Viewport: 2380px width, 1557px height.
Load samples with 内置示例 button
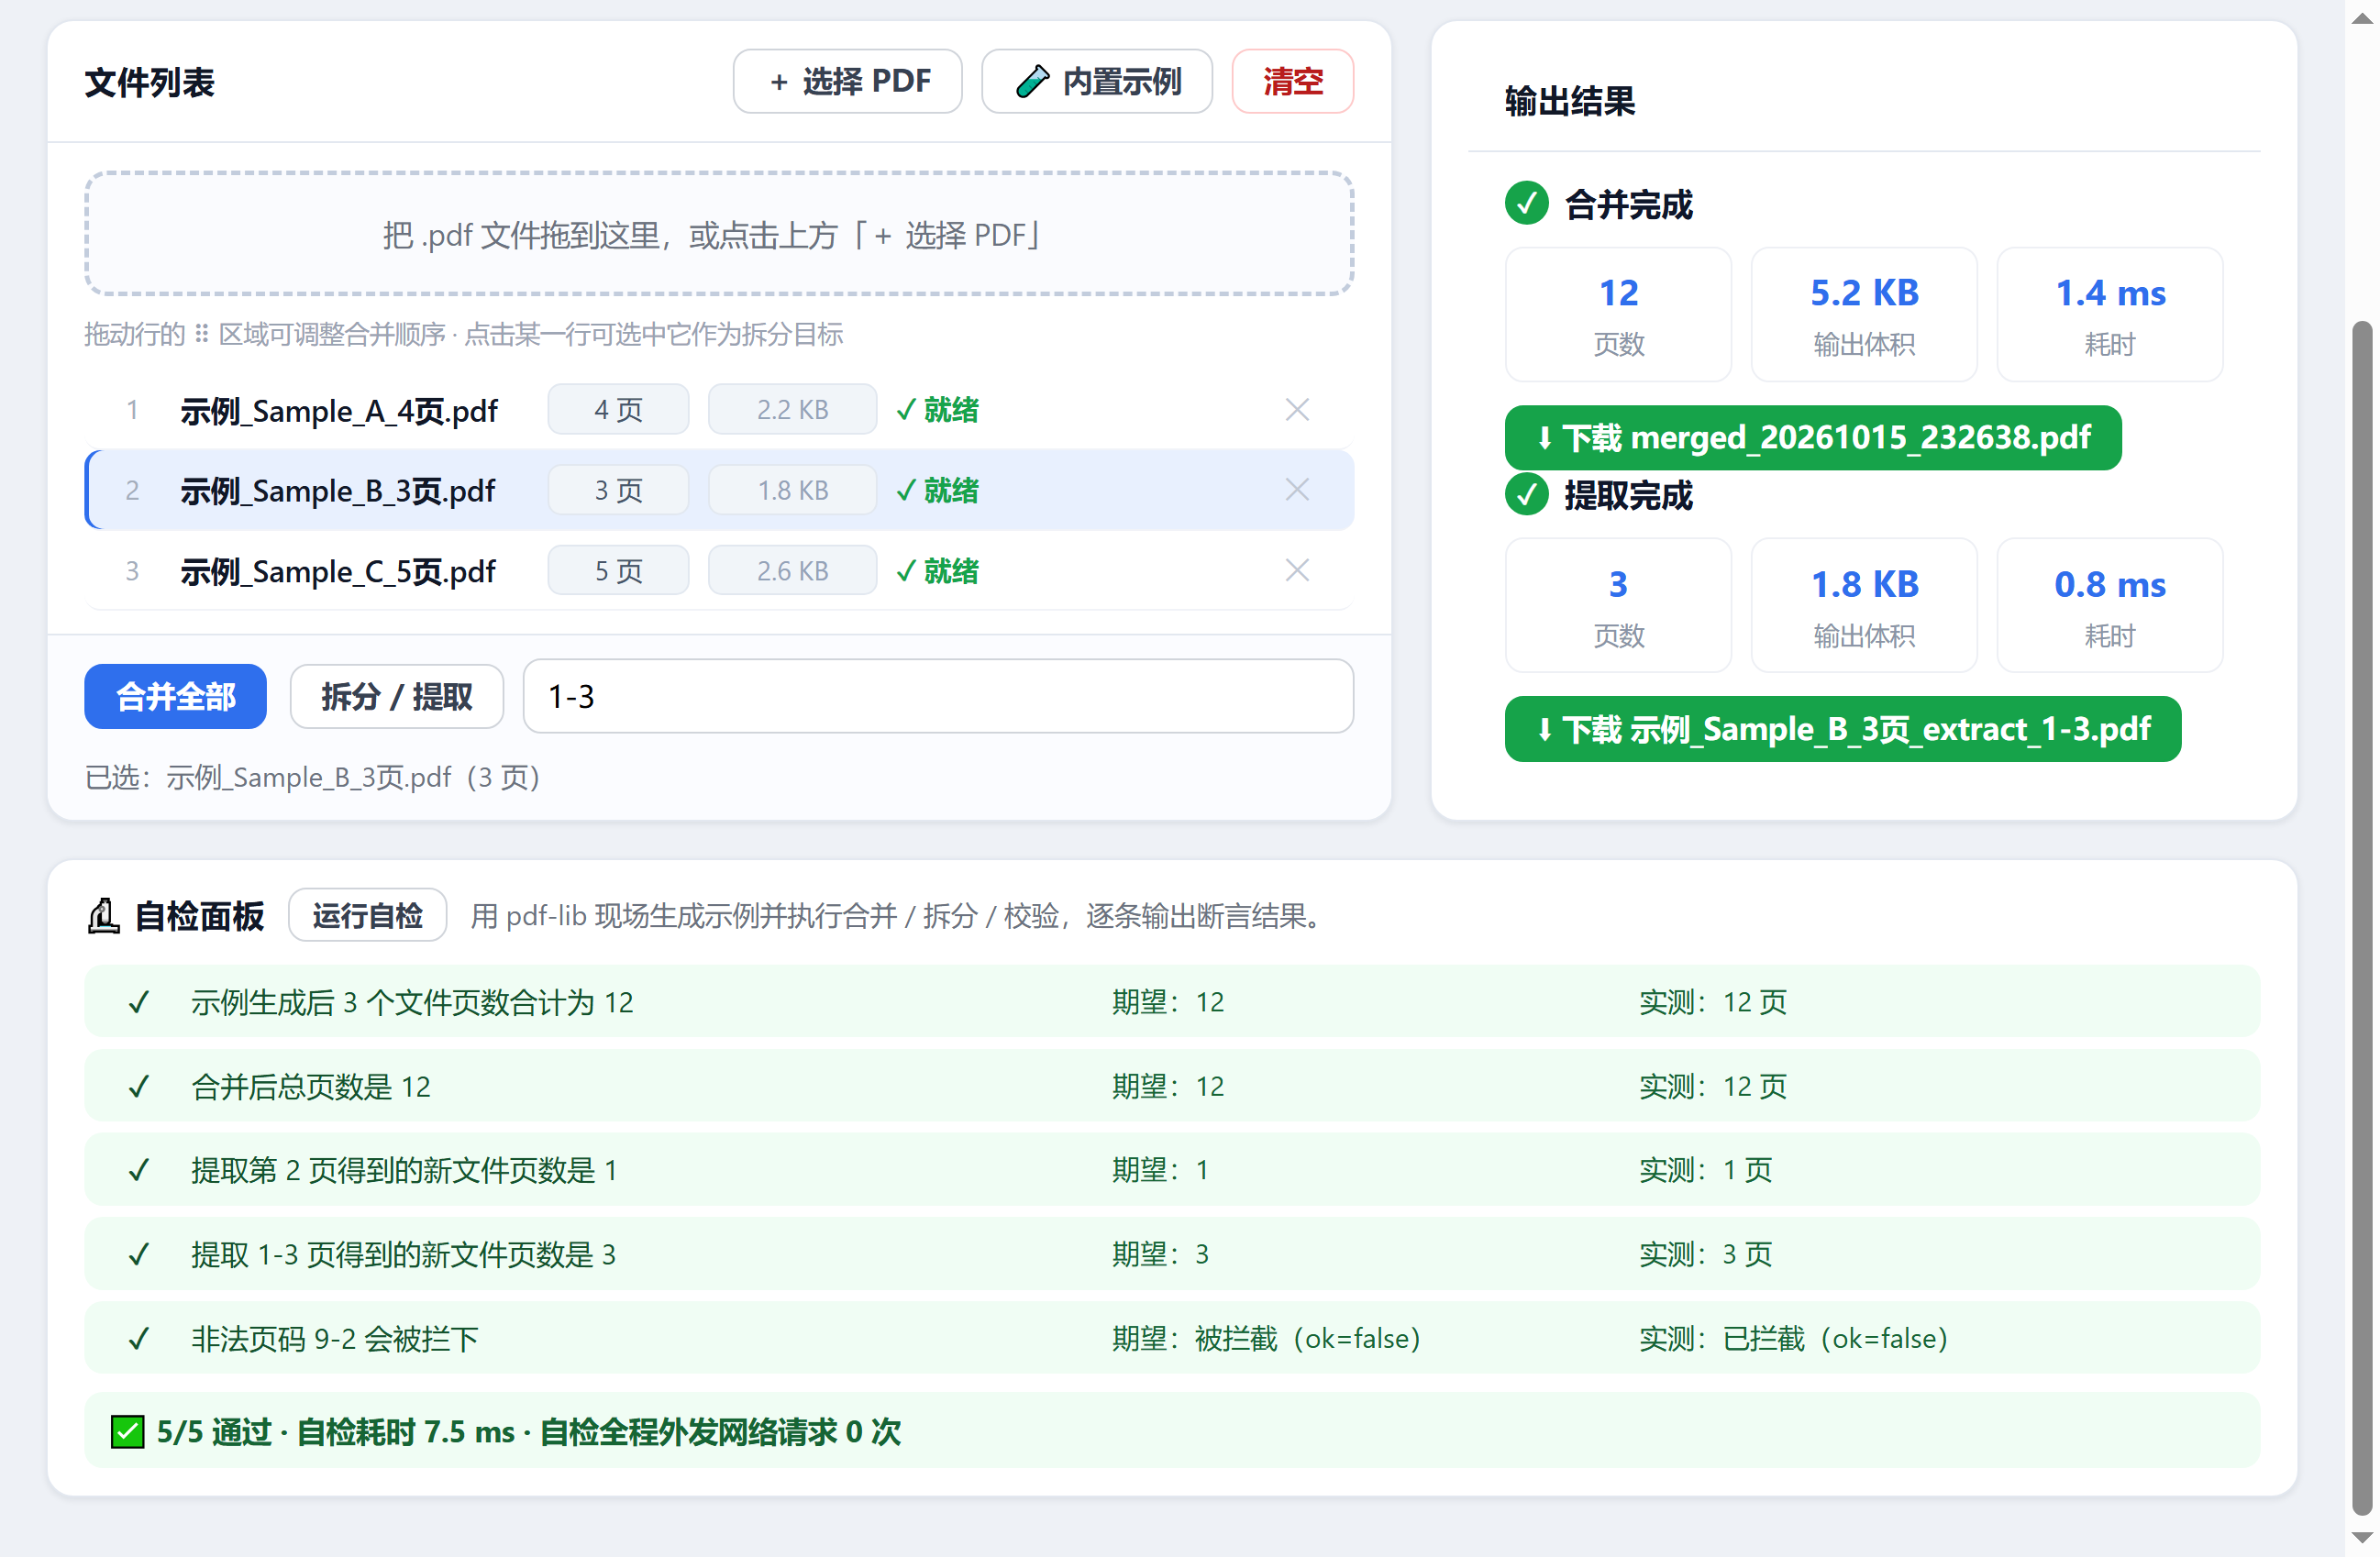1096,81
